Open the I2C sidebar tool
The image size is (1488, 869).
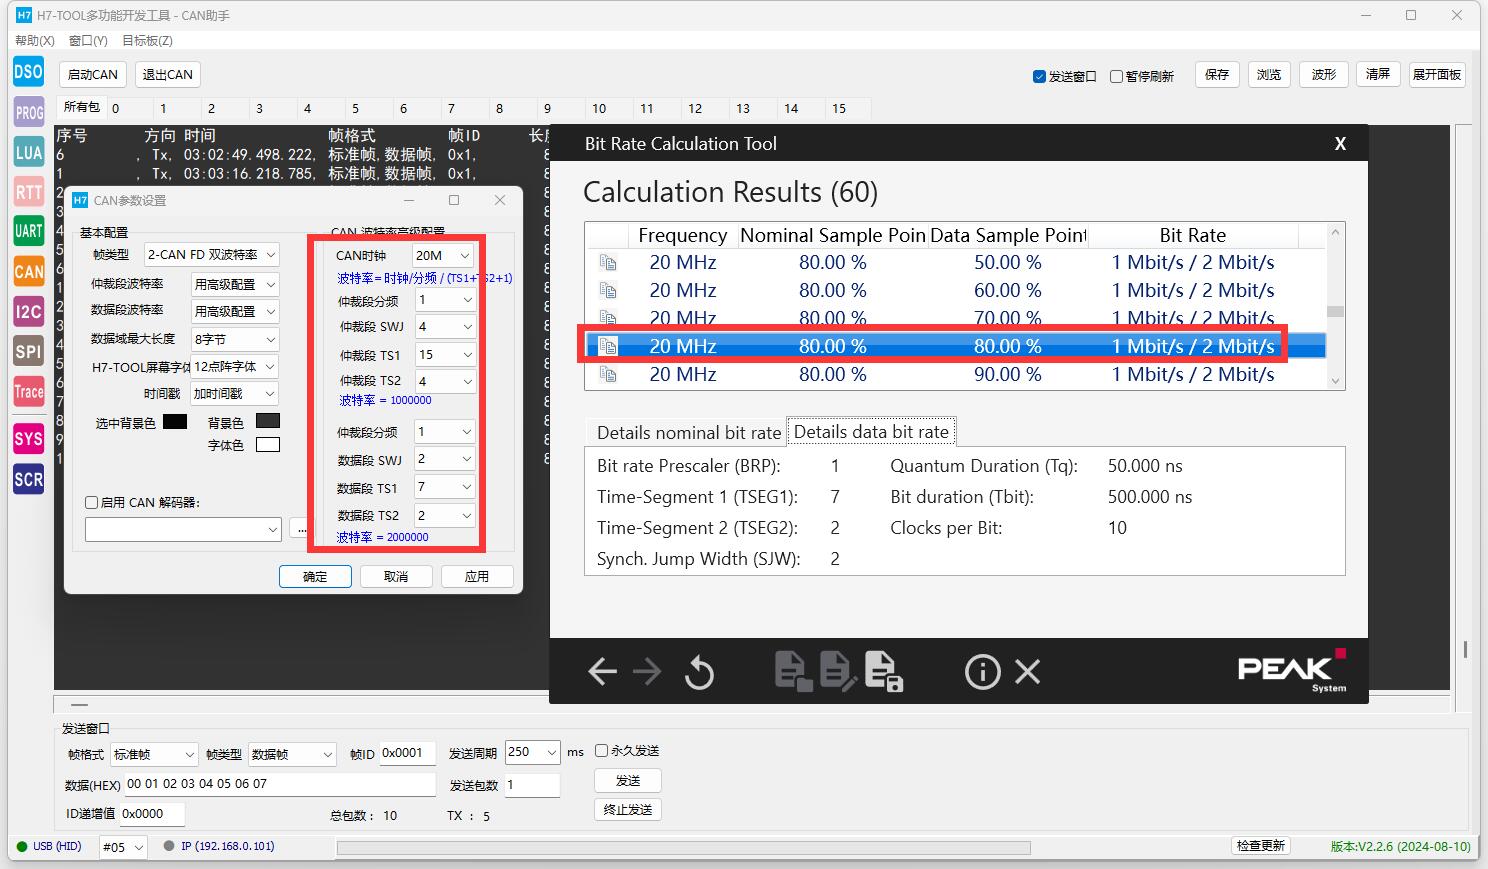(28, 311)
